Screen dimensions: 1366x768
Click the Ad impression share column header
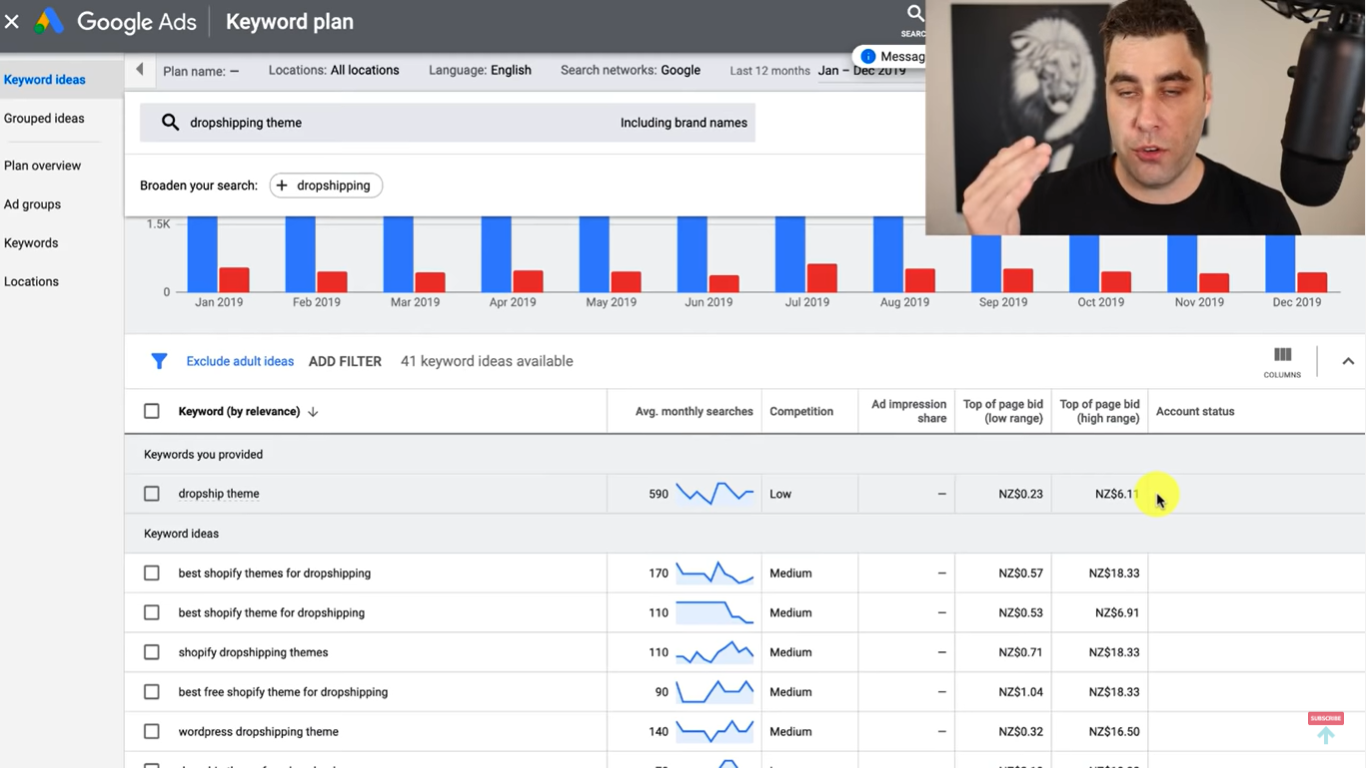(x=909, y=411)
